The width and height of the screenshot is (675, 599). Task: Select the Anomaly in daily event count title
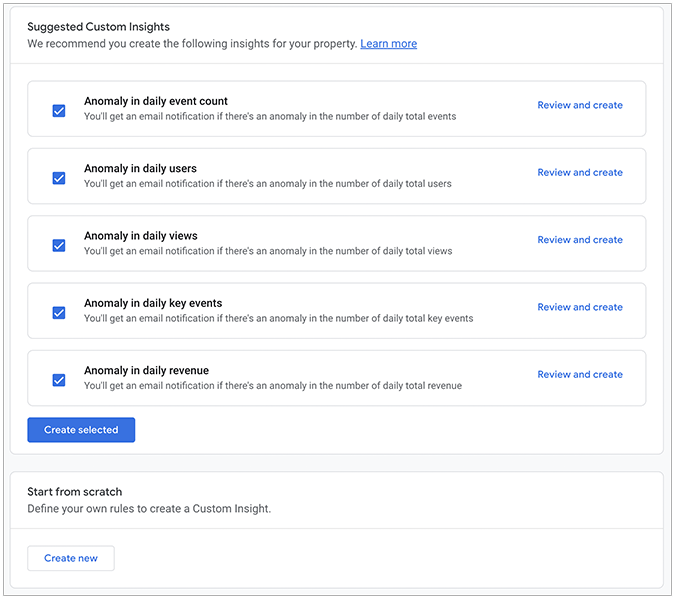point(156,101)
